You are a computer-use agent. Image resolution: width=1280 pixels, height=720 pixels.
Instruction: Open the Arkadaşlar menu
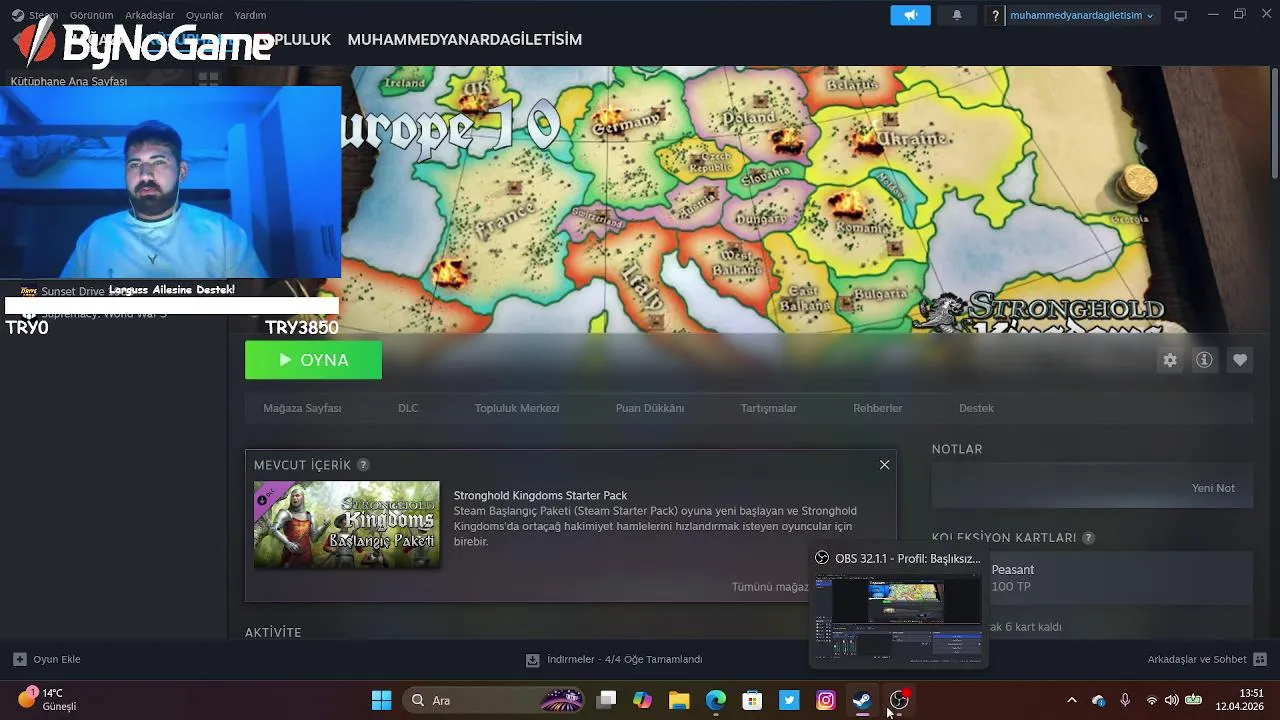pyautogui.click(x=149, y=15)
